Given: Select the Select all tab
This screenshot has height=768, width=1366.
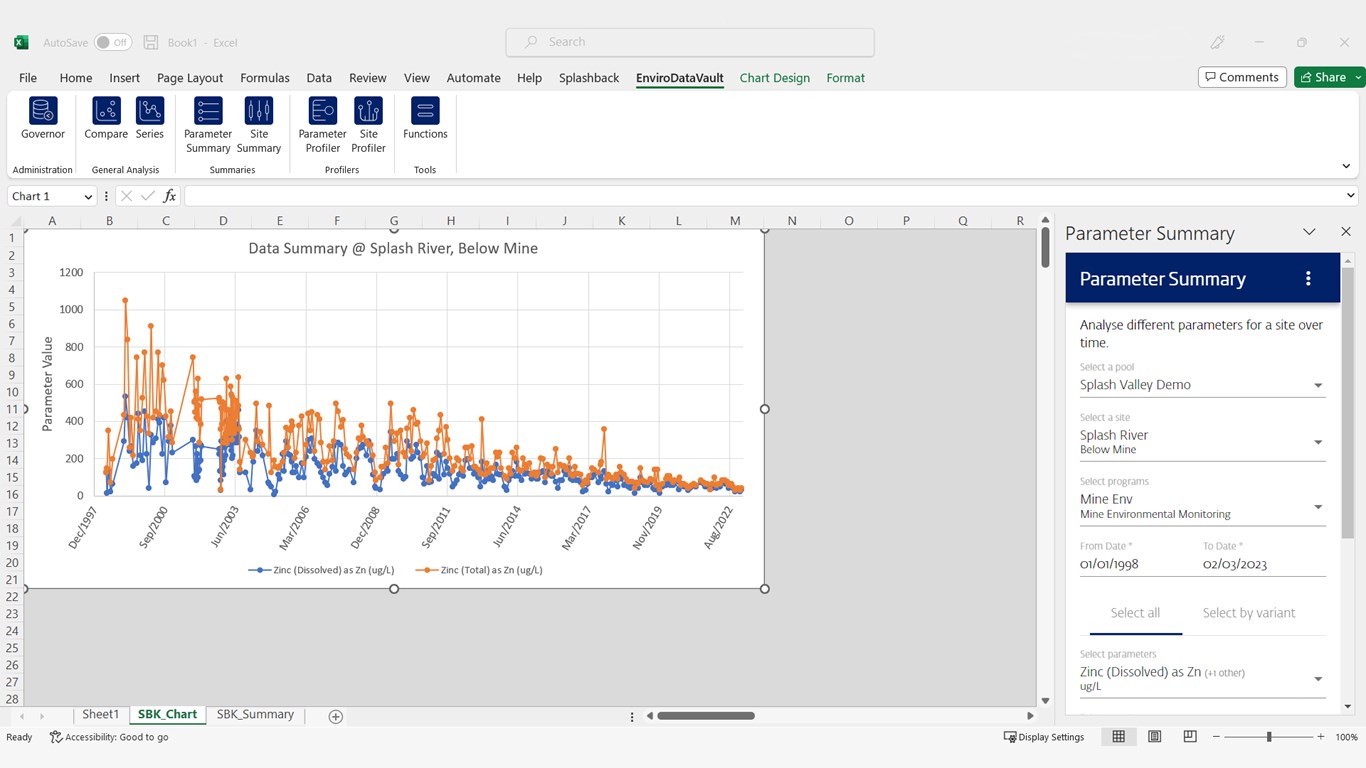Looking at the screenshot, I should (1135, 613).
